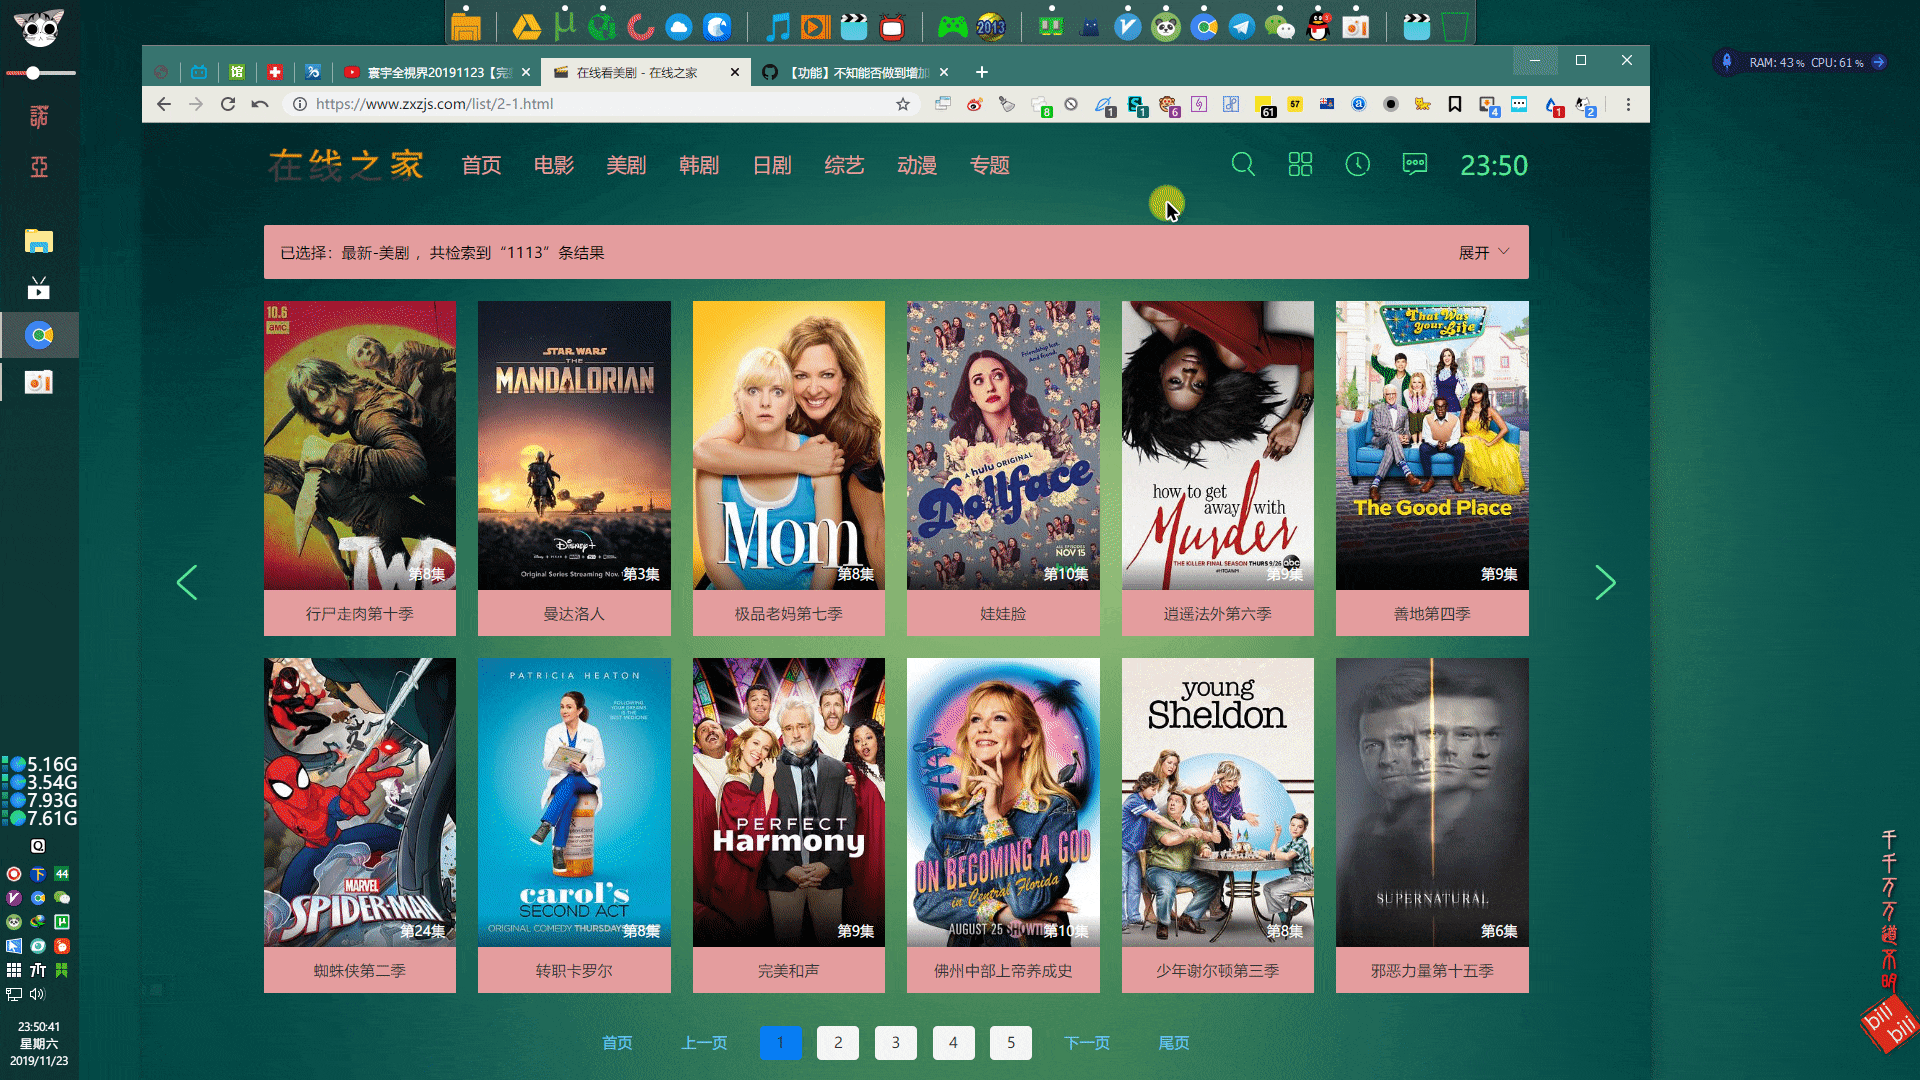The height and width of the screenshot is (1080, 1920).
Task: Open the 专题 navigation menu
Action: click(x=990, y=165)
